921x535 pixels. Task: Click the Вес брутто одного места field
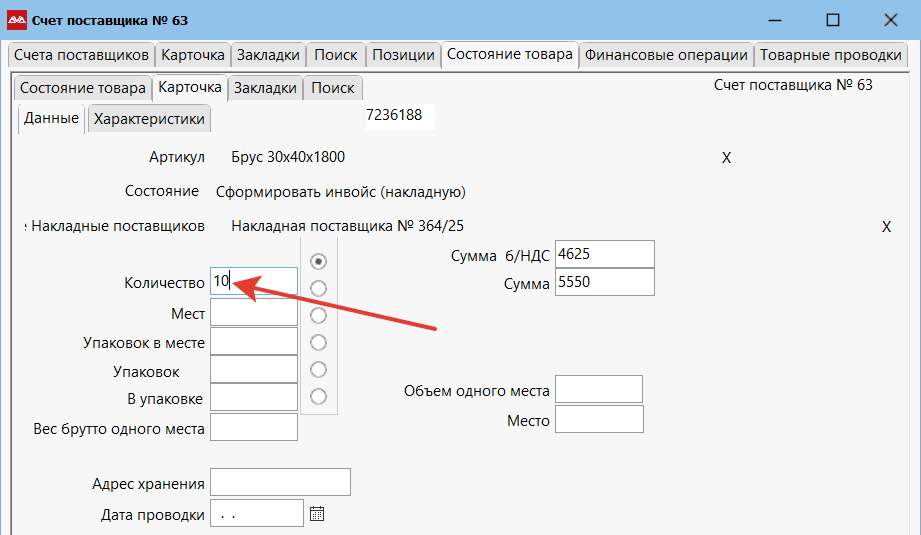[254, 428]
